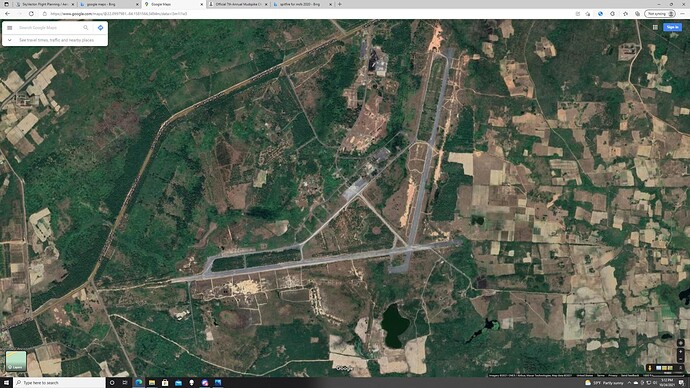Toggle the Layers map view thumbnail
The image size is (690, 388).
pyautogui.click(x=16, y=360)
